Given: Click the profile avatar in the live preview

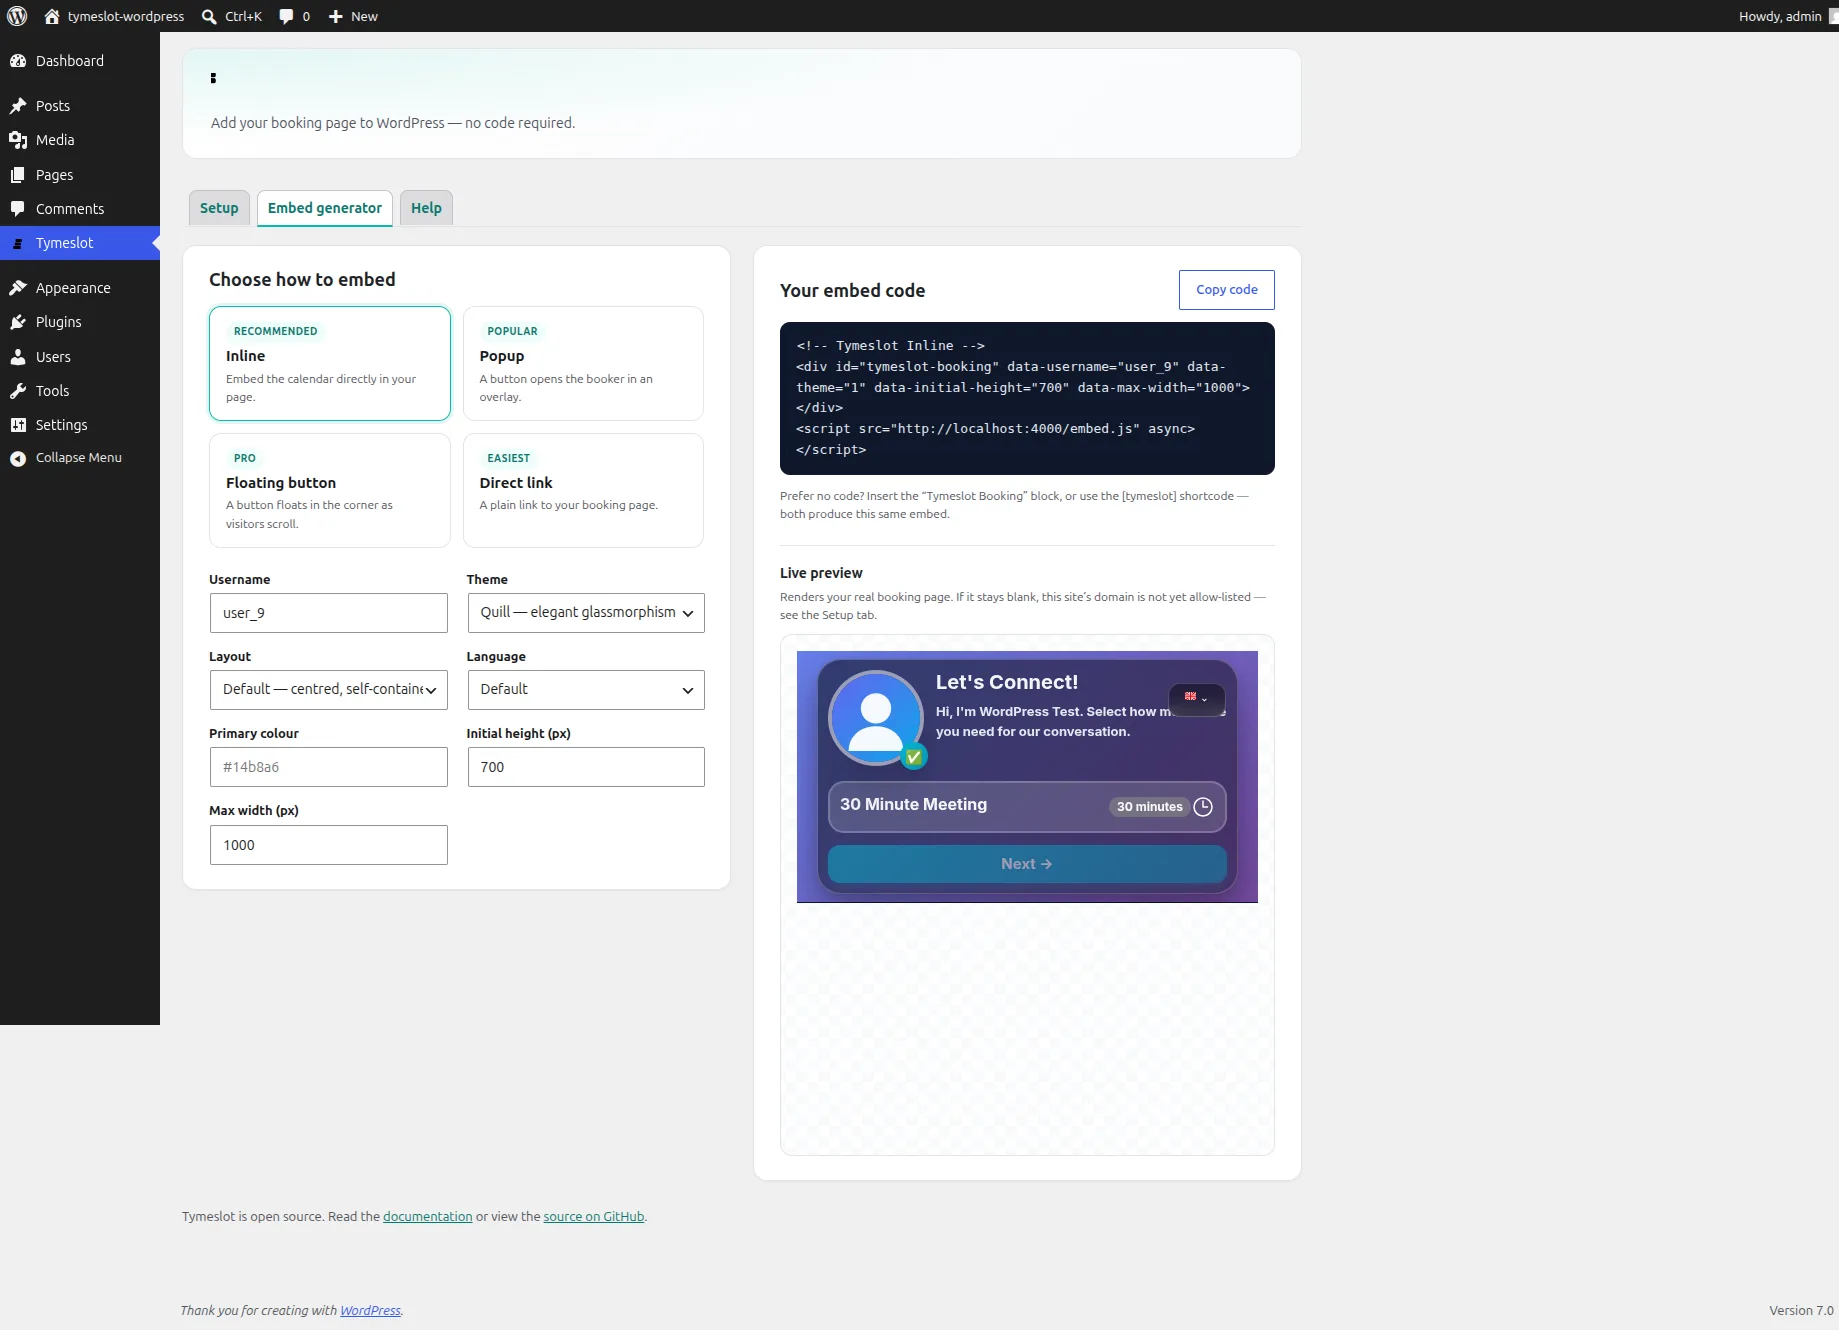Looking at the screenshot, I should click(876, 718).
